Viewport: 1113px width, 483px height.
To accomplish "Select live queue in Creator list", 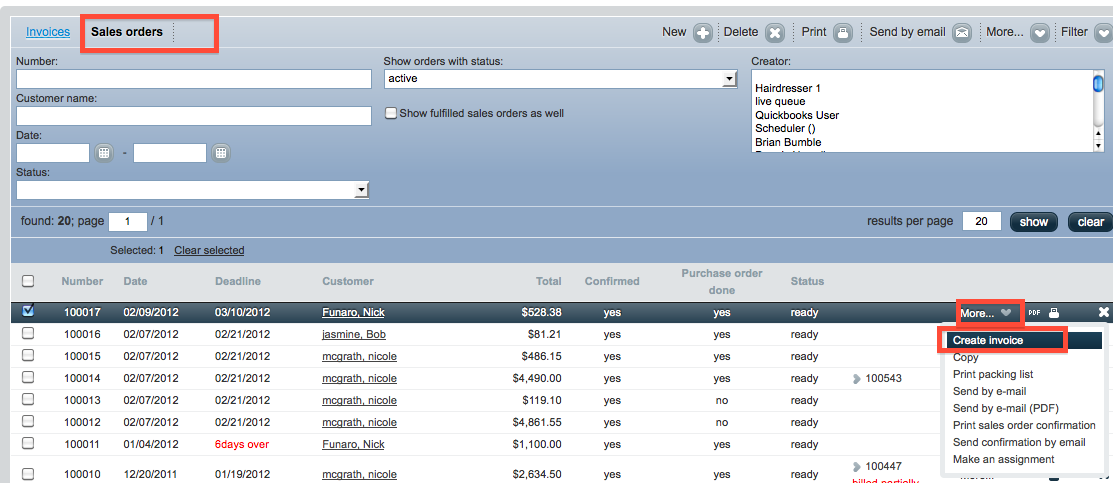I will pos(780,102).
